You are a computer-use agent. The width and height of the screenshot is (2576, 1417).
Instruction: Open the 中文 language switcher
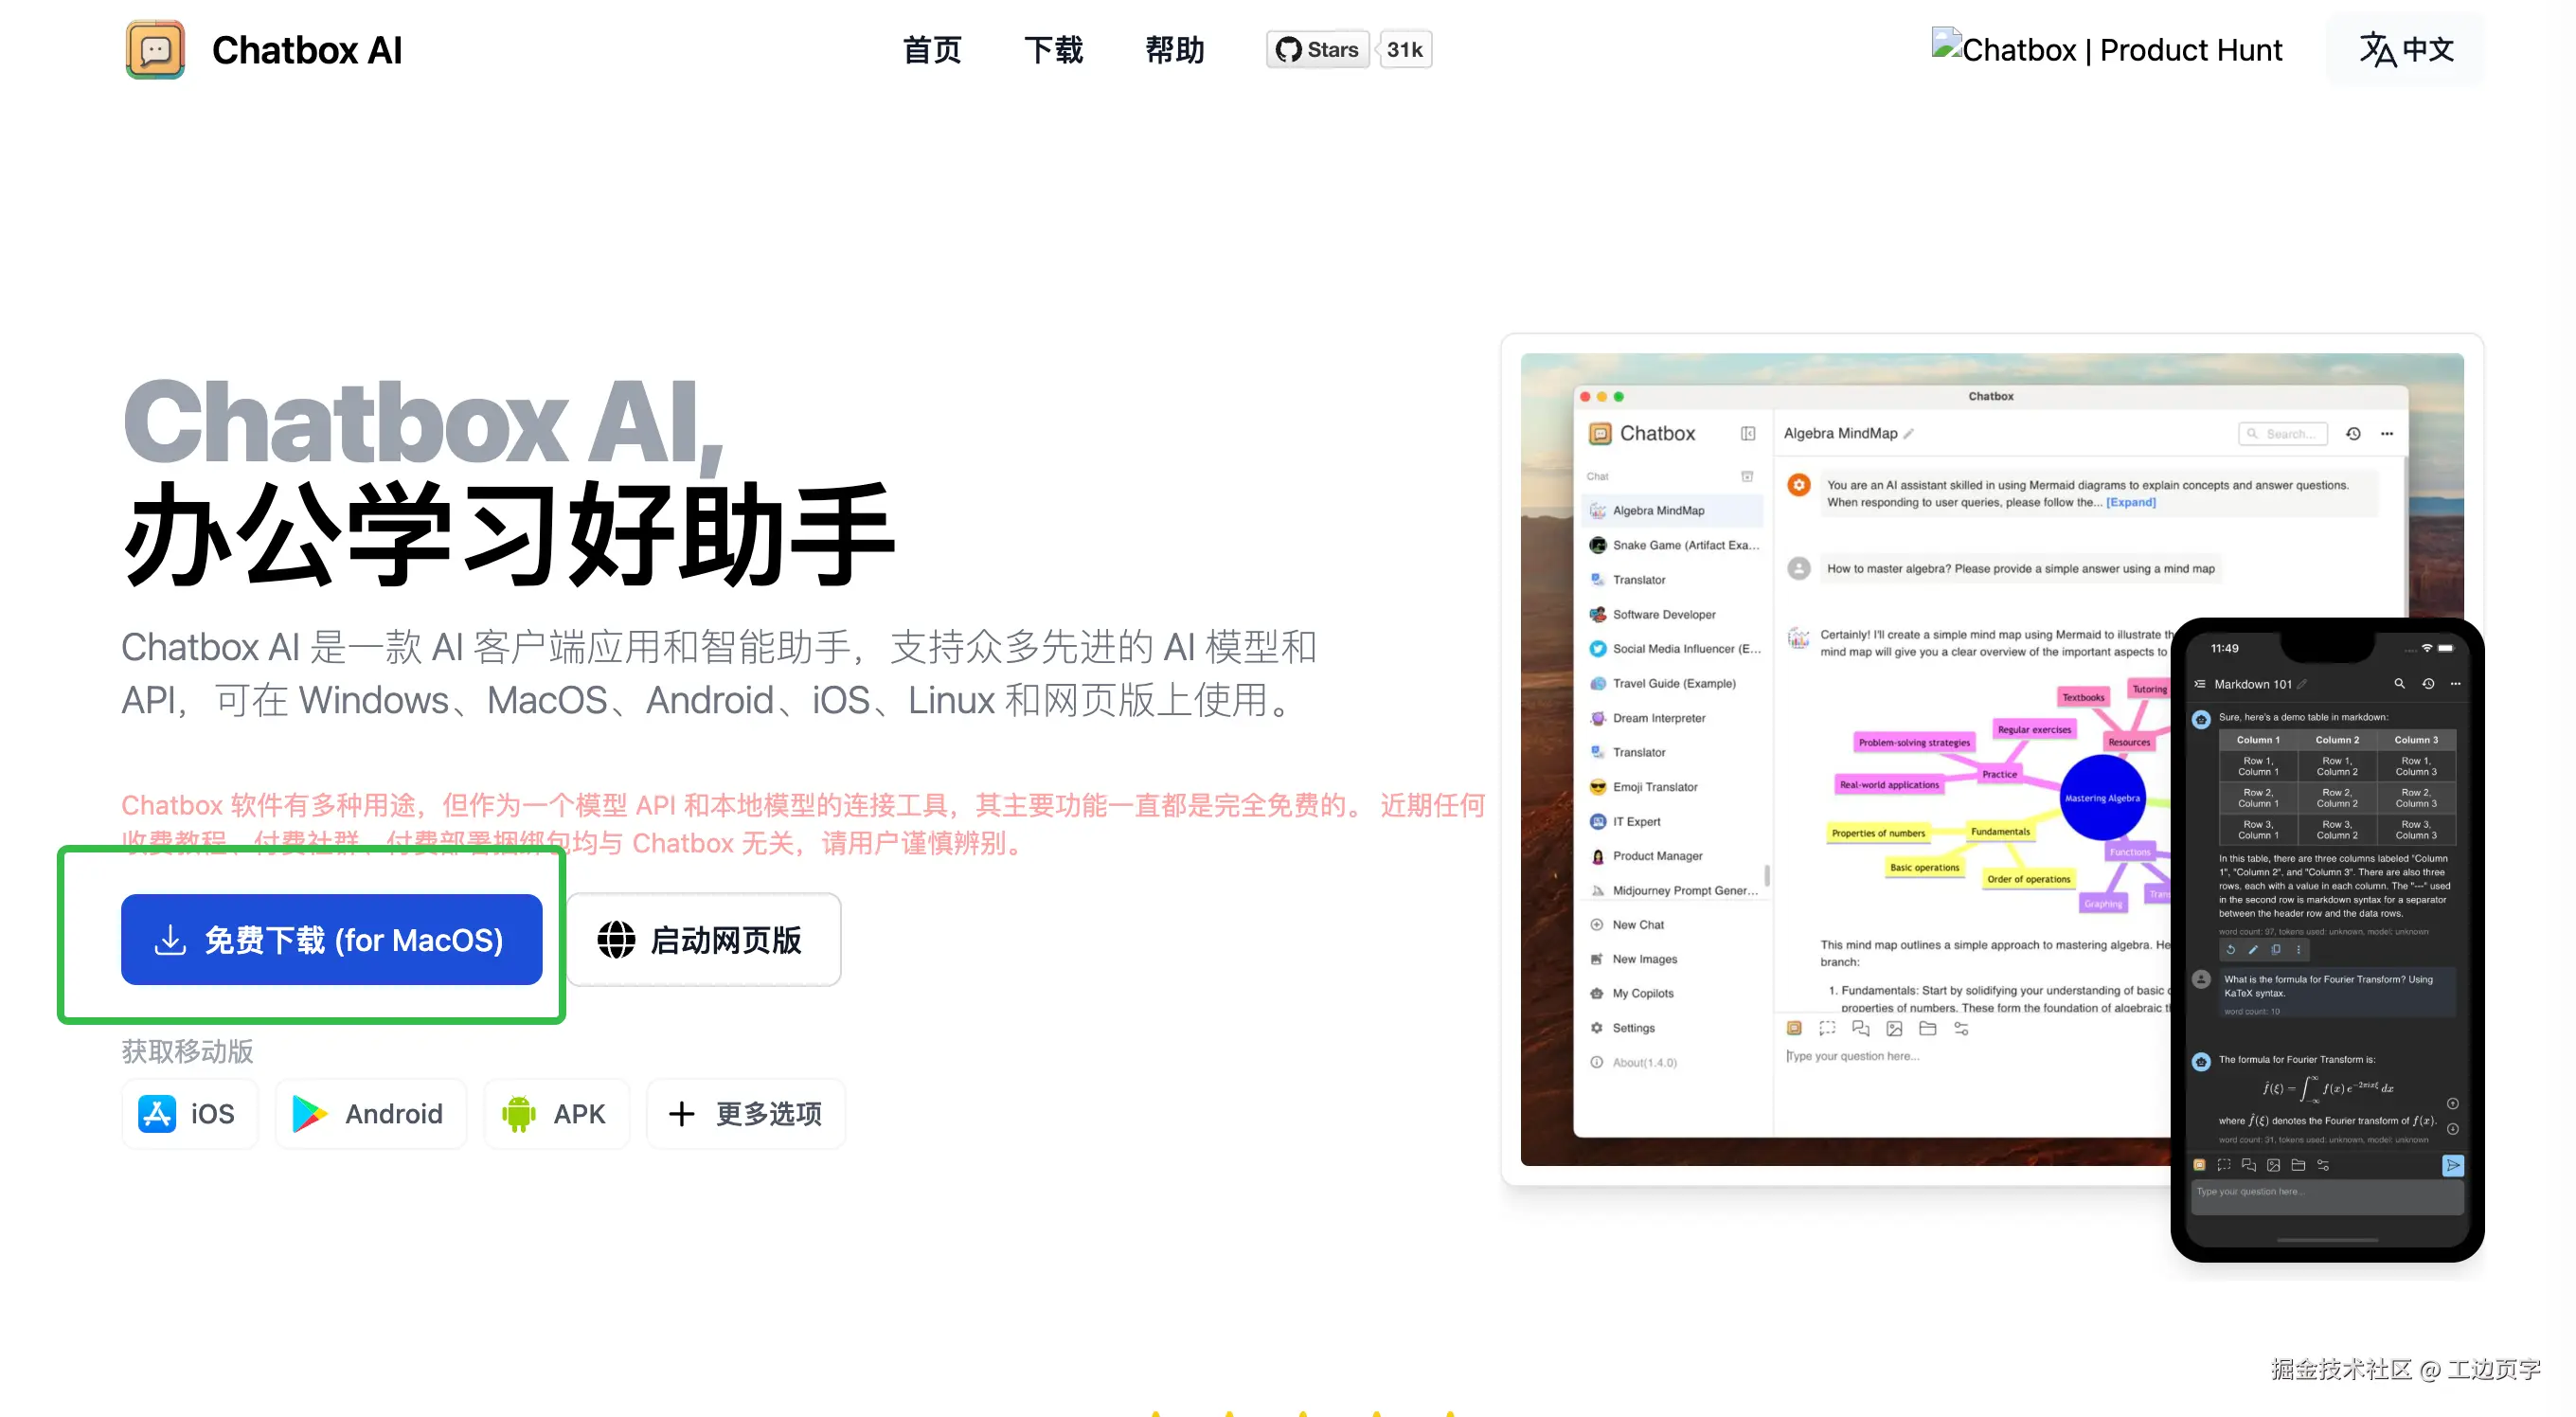click(2406, 50)
